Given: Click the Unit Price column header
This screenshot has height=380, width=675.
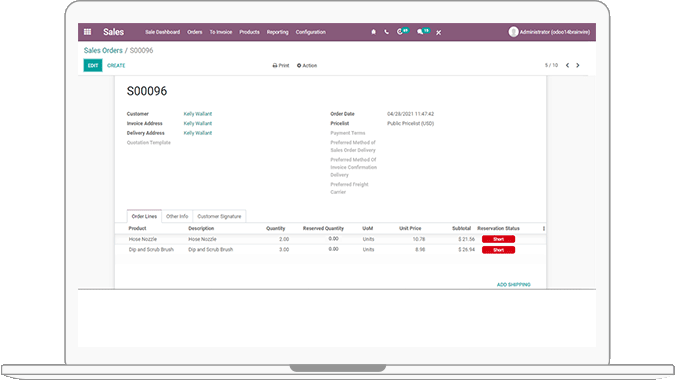Looking at the screenshot, I should (410, 229).
